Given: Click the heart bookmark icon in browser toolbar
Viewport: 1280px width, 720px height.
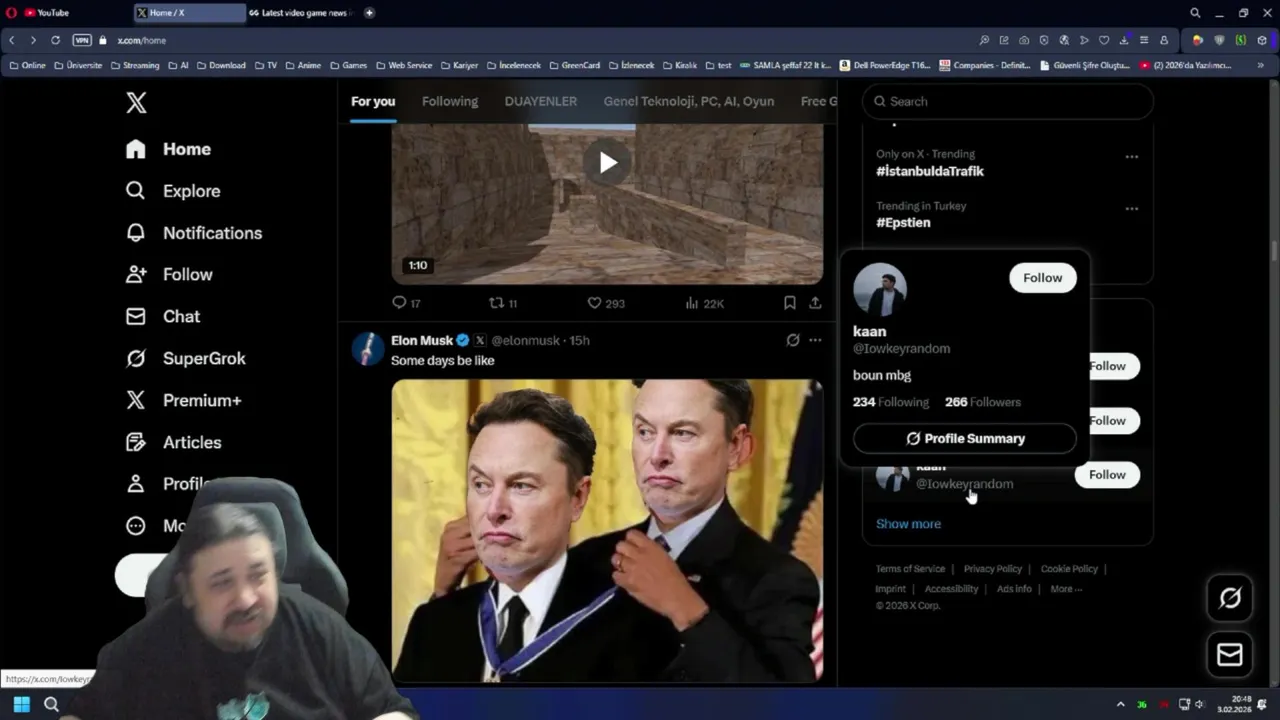Looking at the screenshot, I should pyautogui.click(x=1104, y=40).
